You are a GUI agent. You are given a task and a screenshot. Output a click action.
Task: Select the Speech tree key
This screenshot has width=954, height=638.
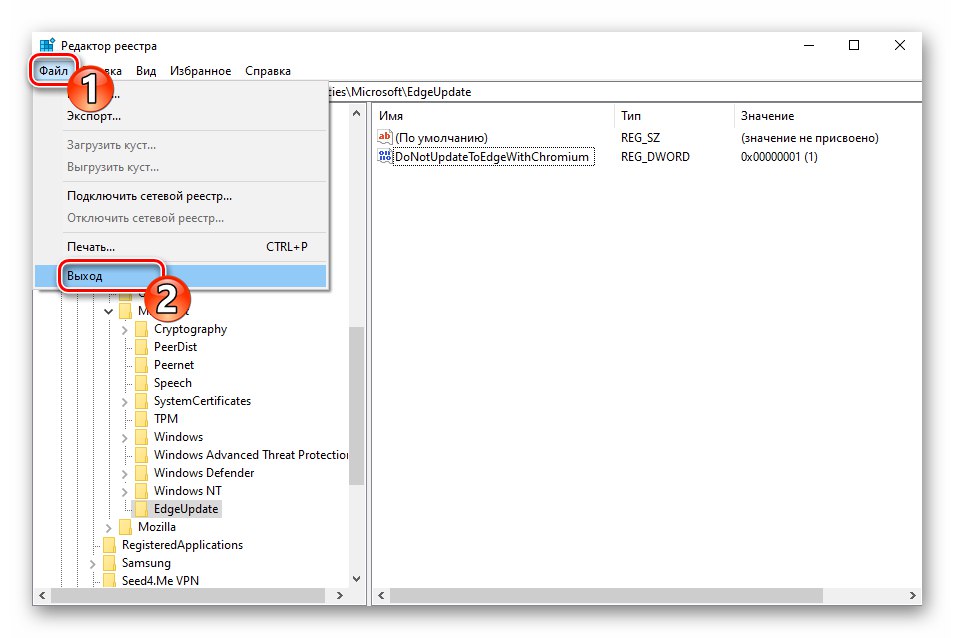[x=173, y=383]
